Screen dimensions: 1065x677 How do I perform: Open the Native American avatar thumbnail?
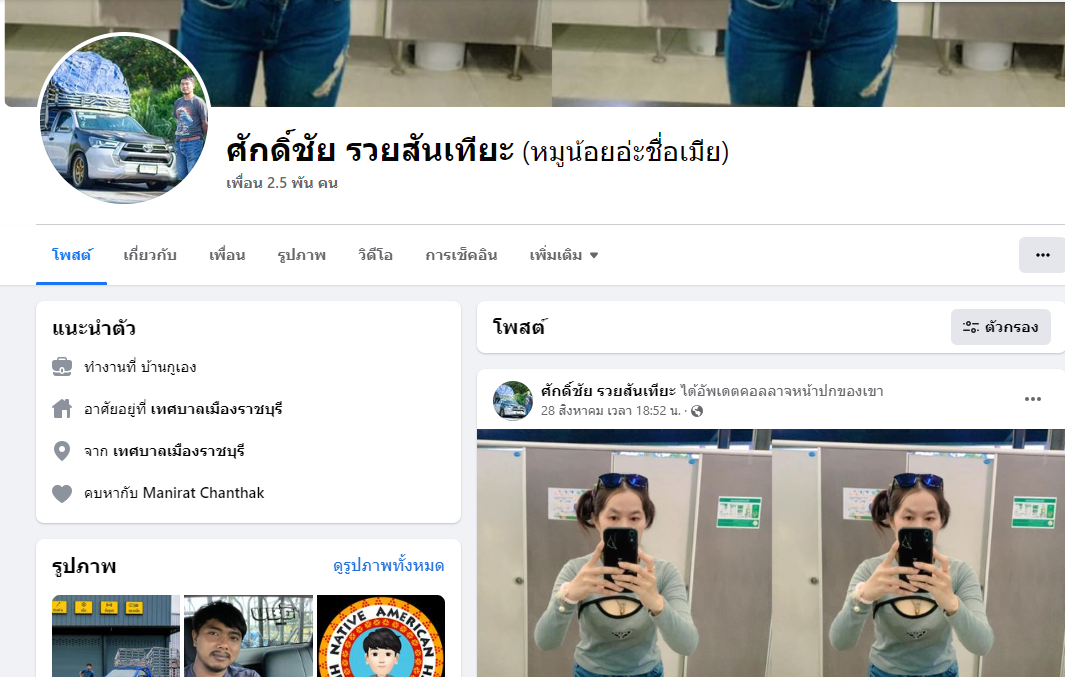(x=381, y=636)
